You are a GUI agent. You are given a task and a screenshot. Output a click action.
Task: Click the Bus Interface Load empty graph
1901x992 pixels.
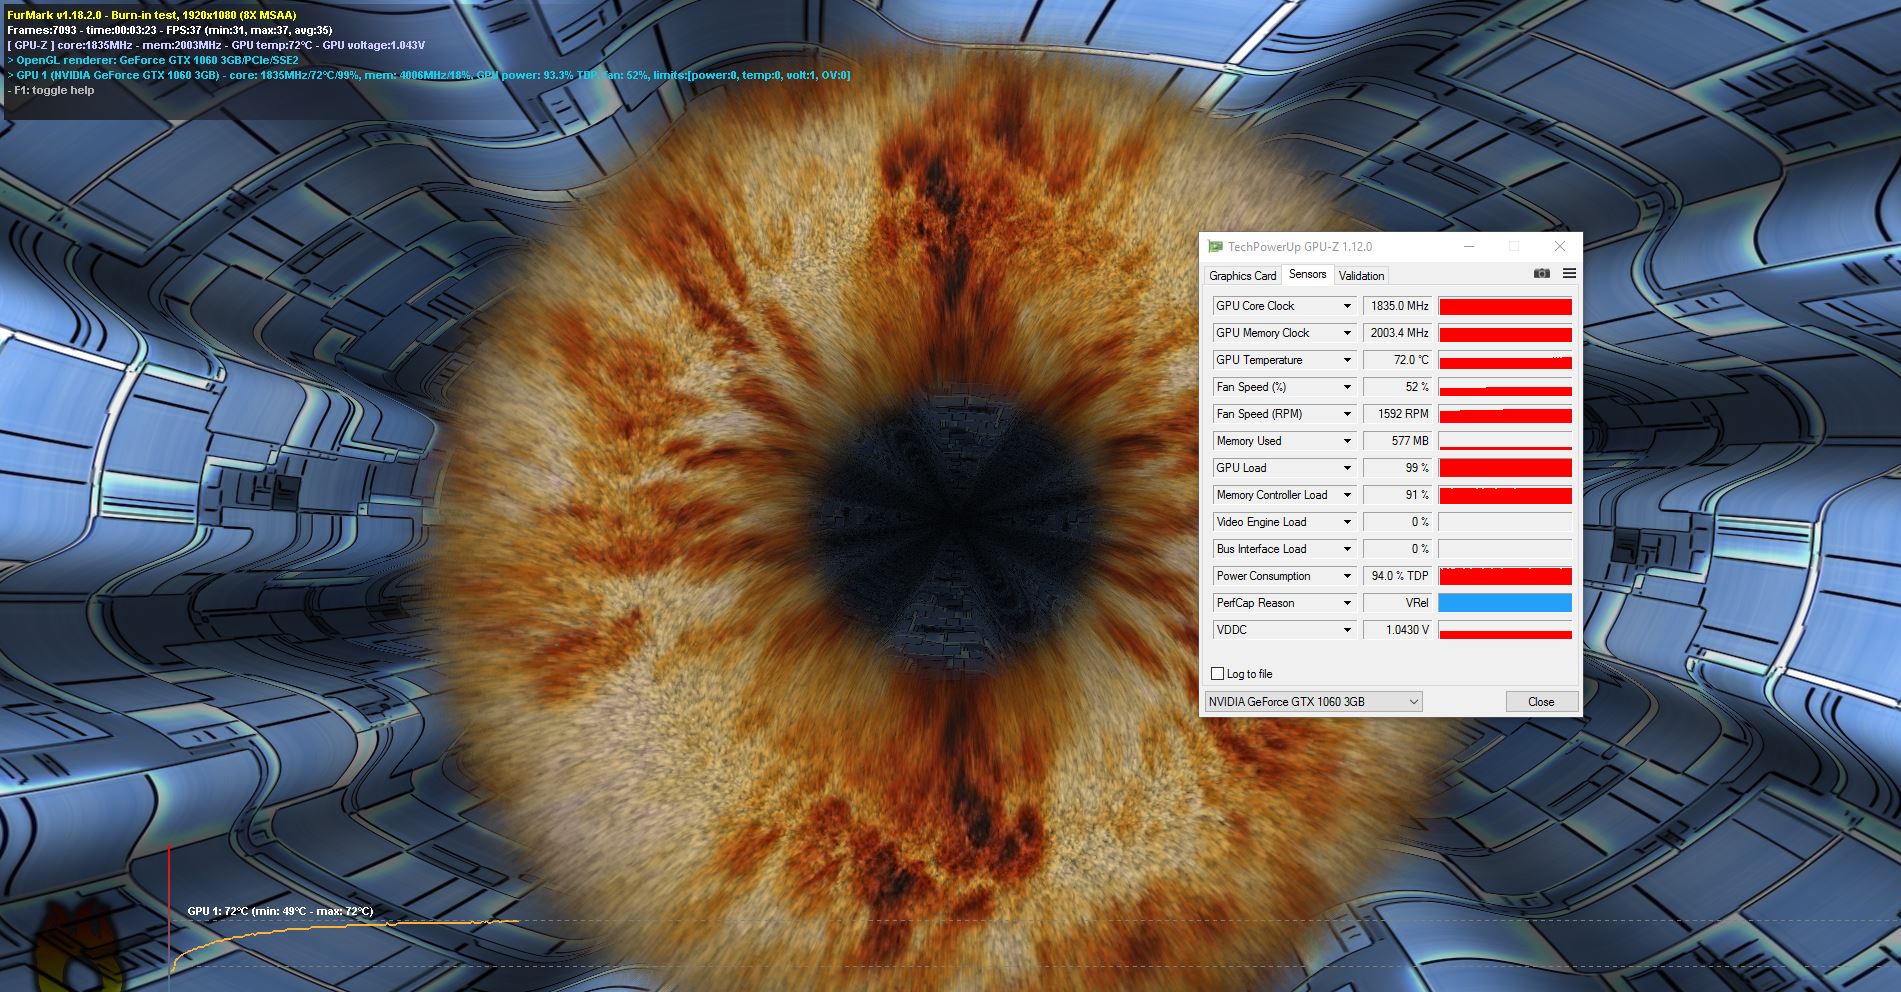[1505, 549]
